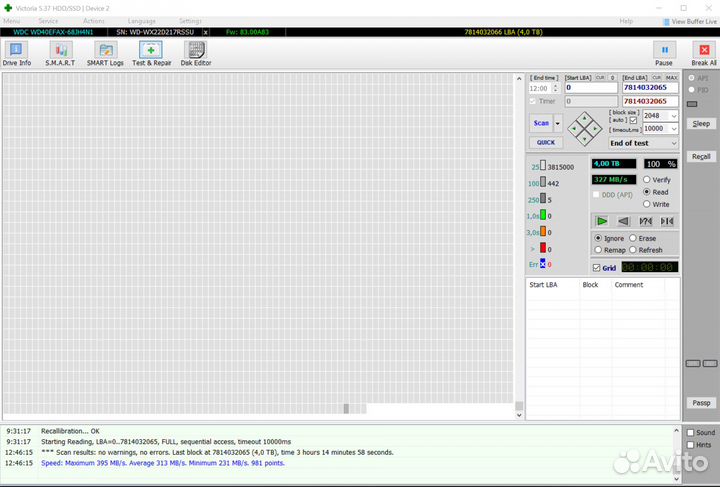Click the scan grid scrollbar down arrow
This screenshot has width=720, height=487.
[519, 415]
